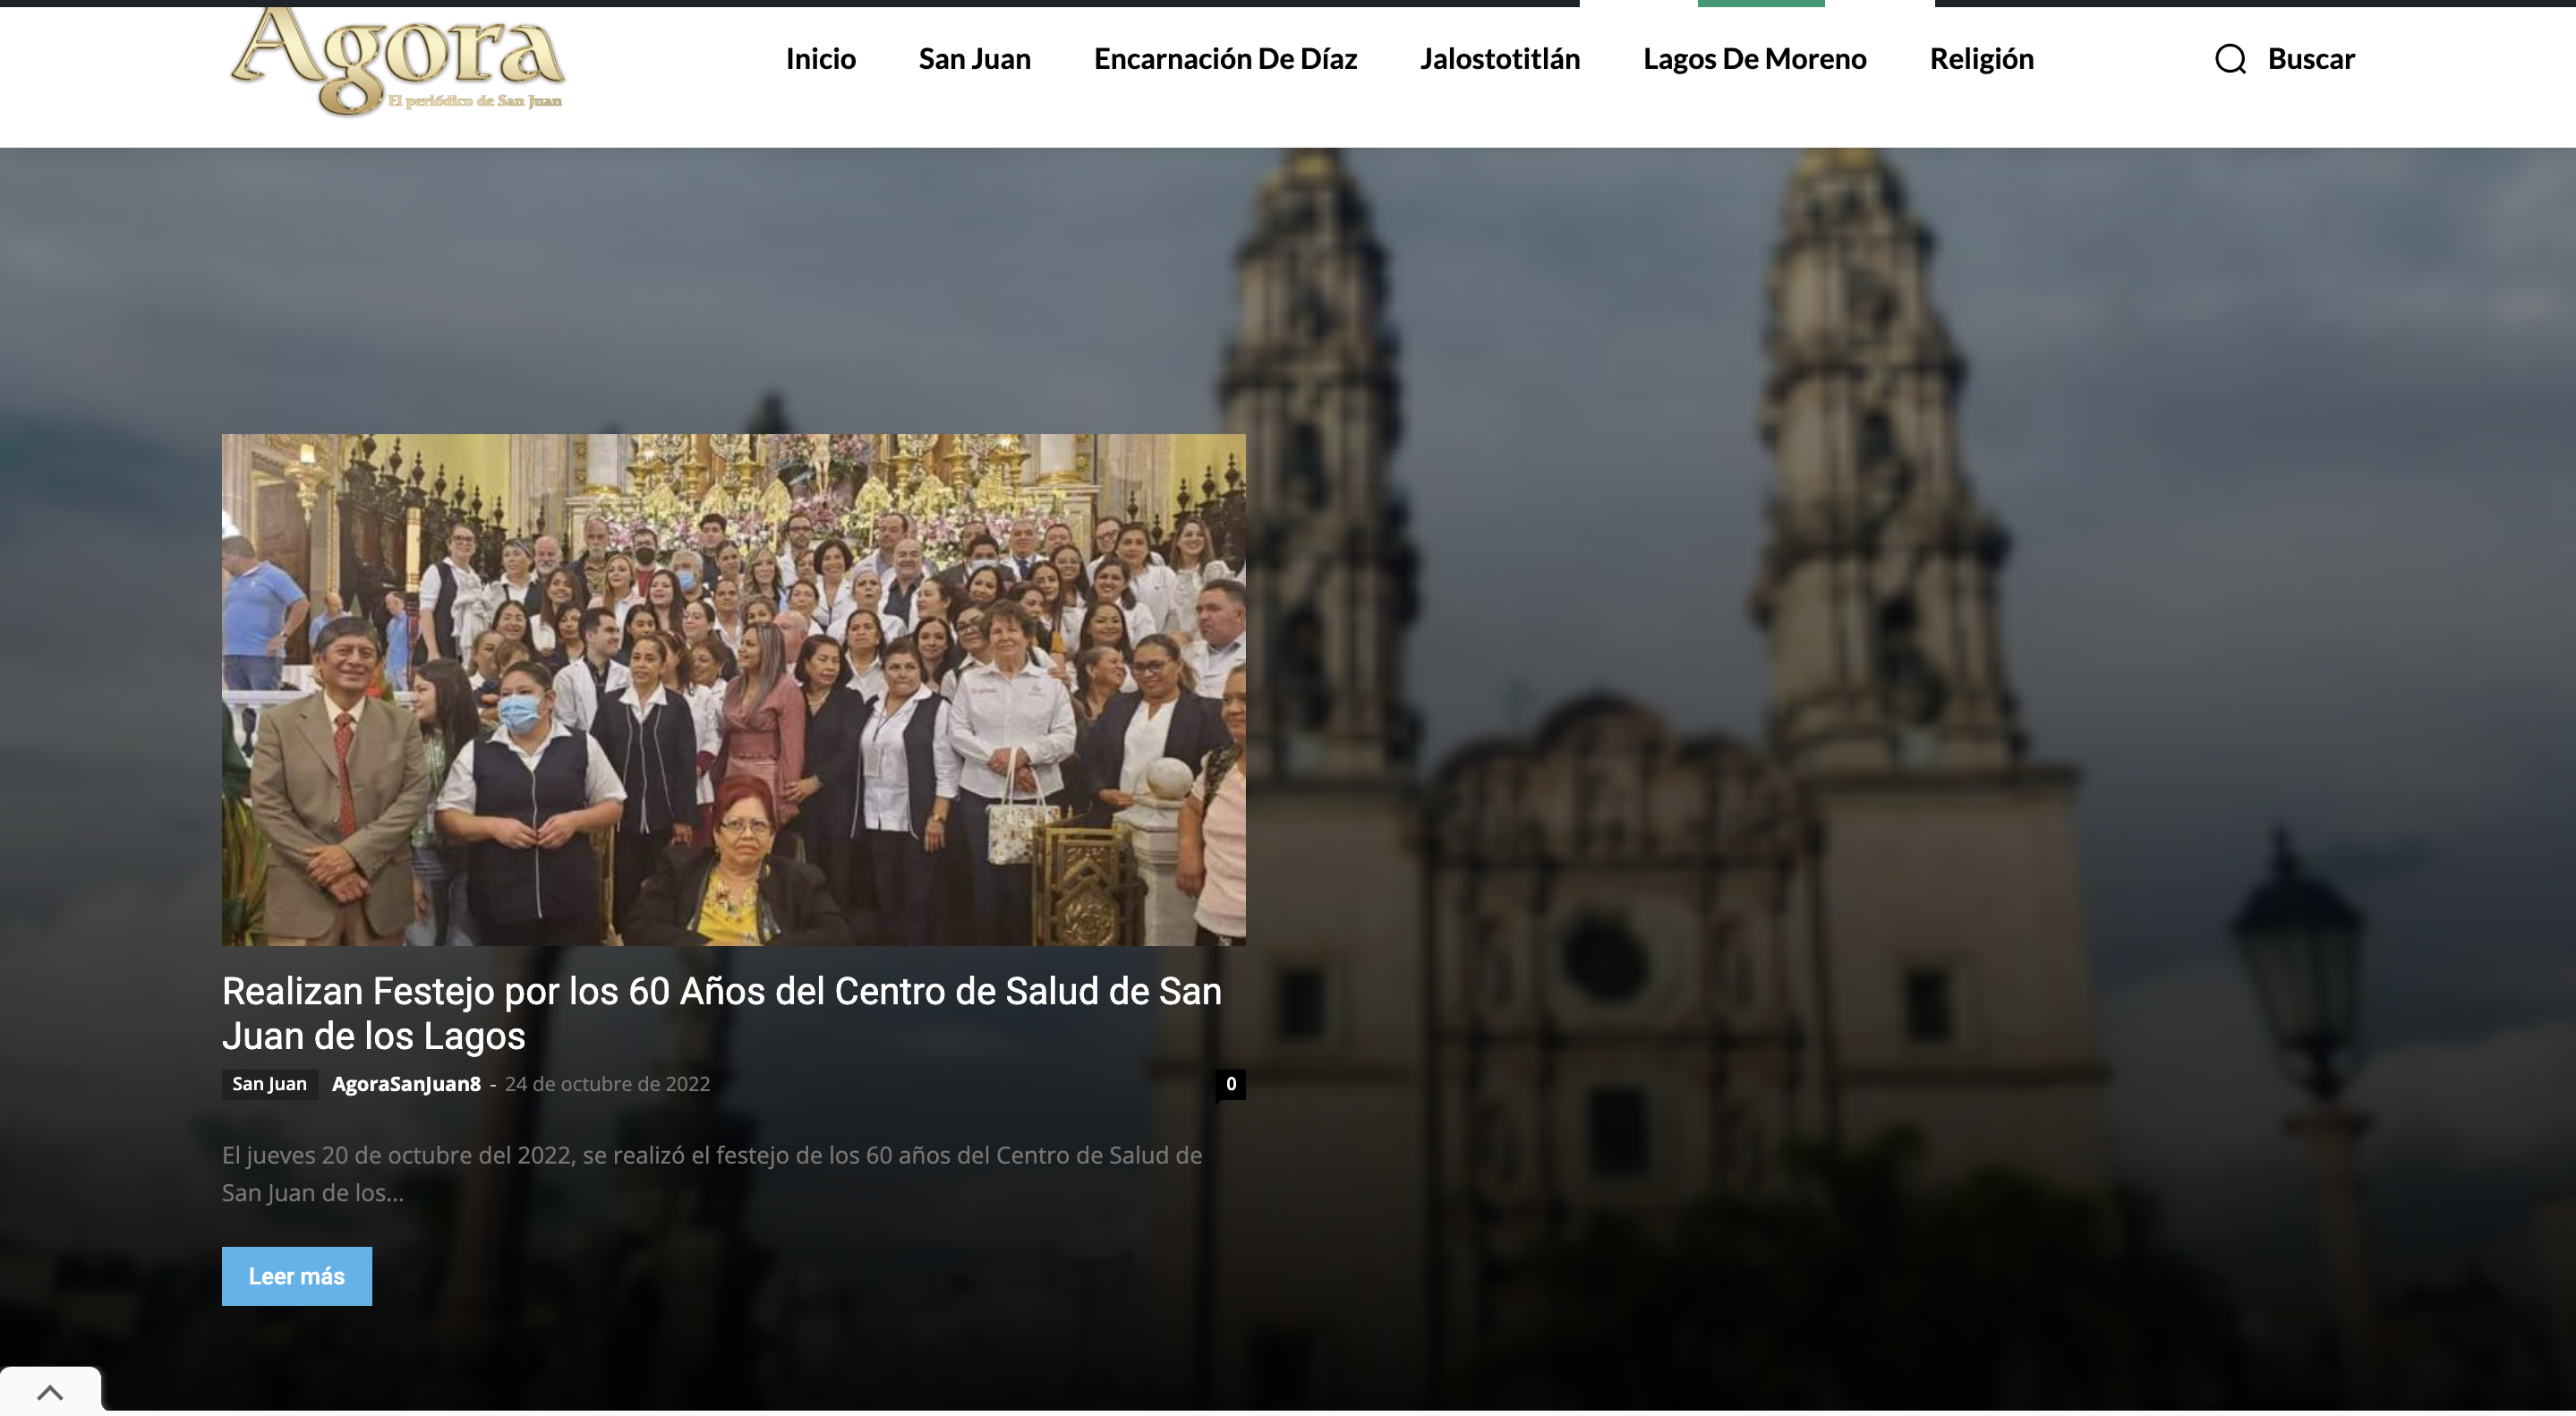This screenshot has width=2576, height=1416.
Task: Click the date 24 de octubre de 2022
Action: (x=607, y=1084)
